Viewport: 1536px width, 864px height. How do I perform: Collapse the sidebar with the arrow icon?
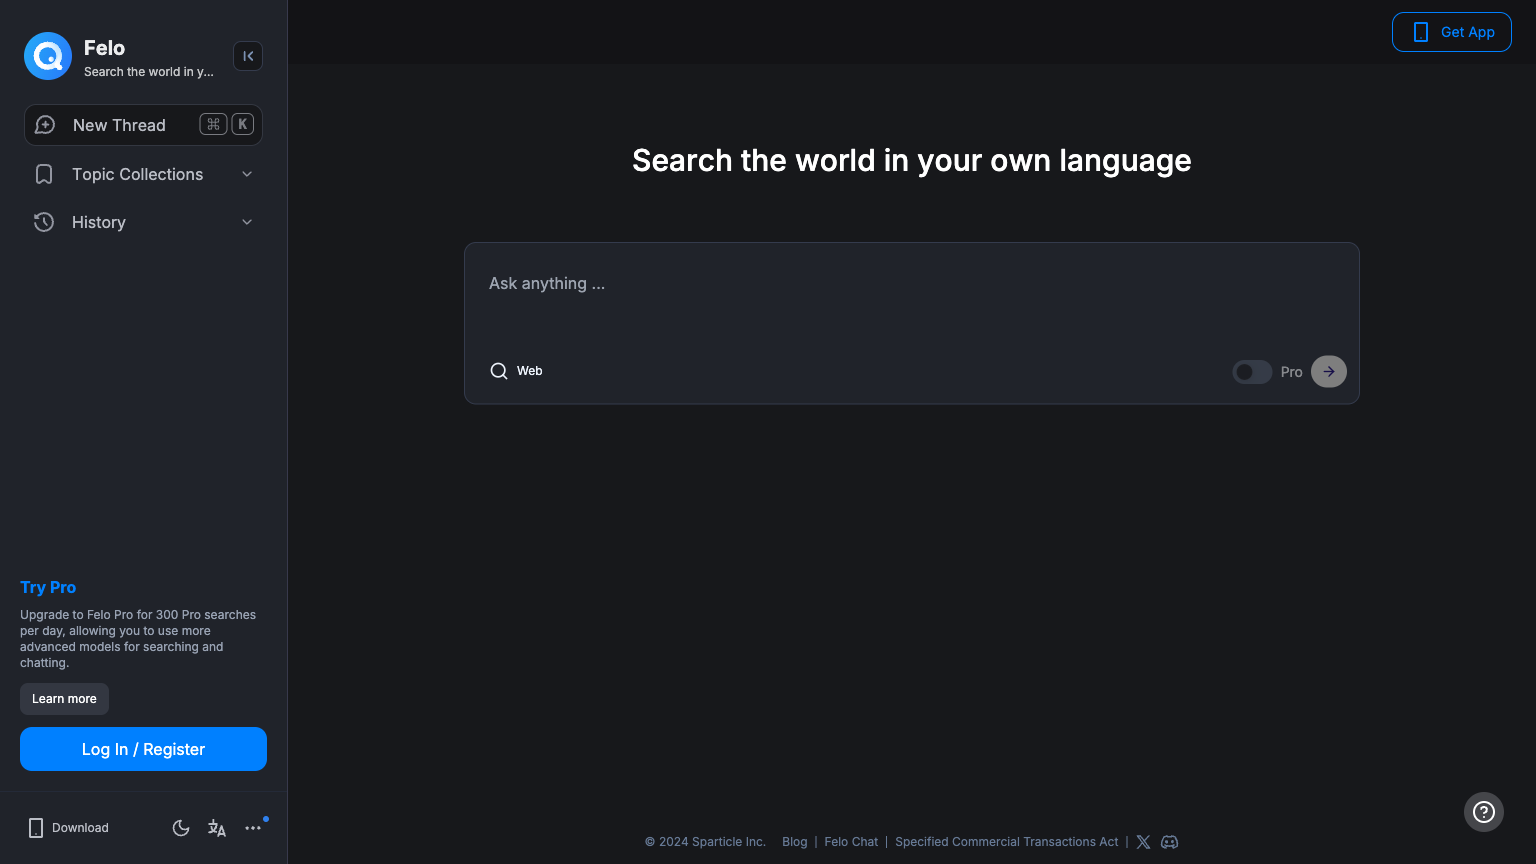(x=248, y=56)
